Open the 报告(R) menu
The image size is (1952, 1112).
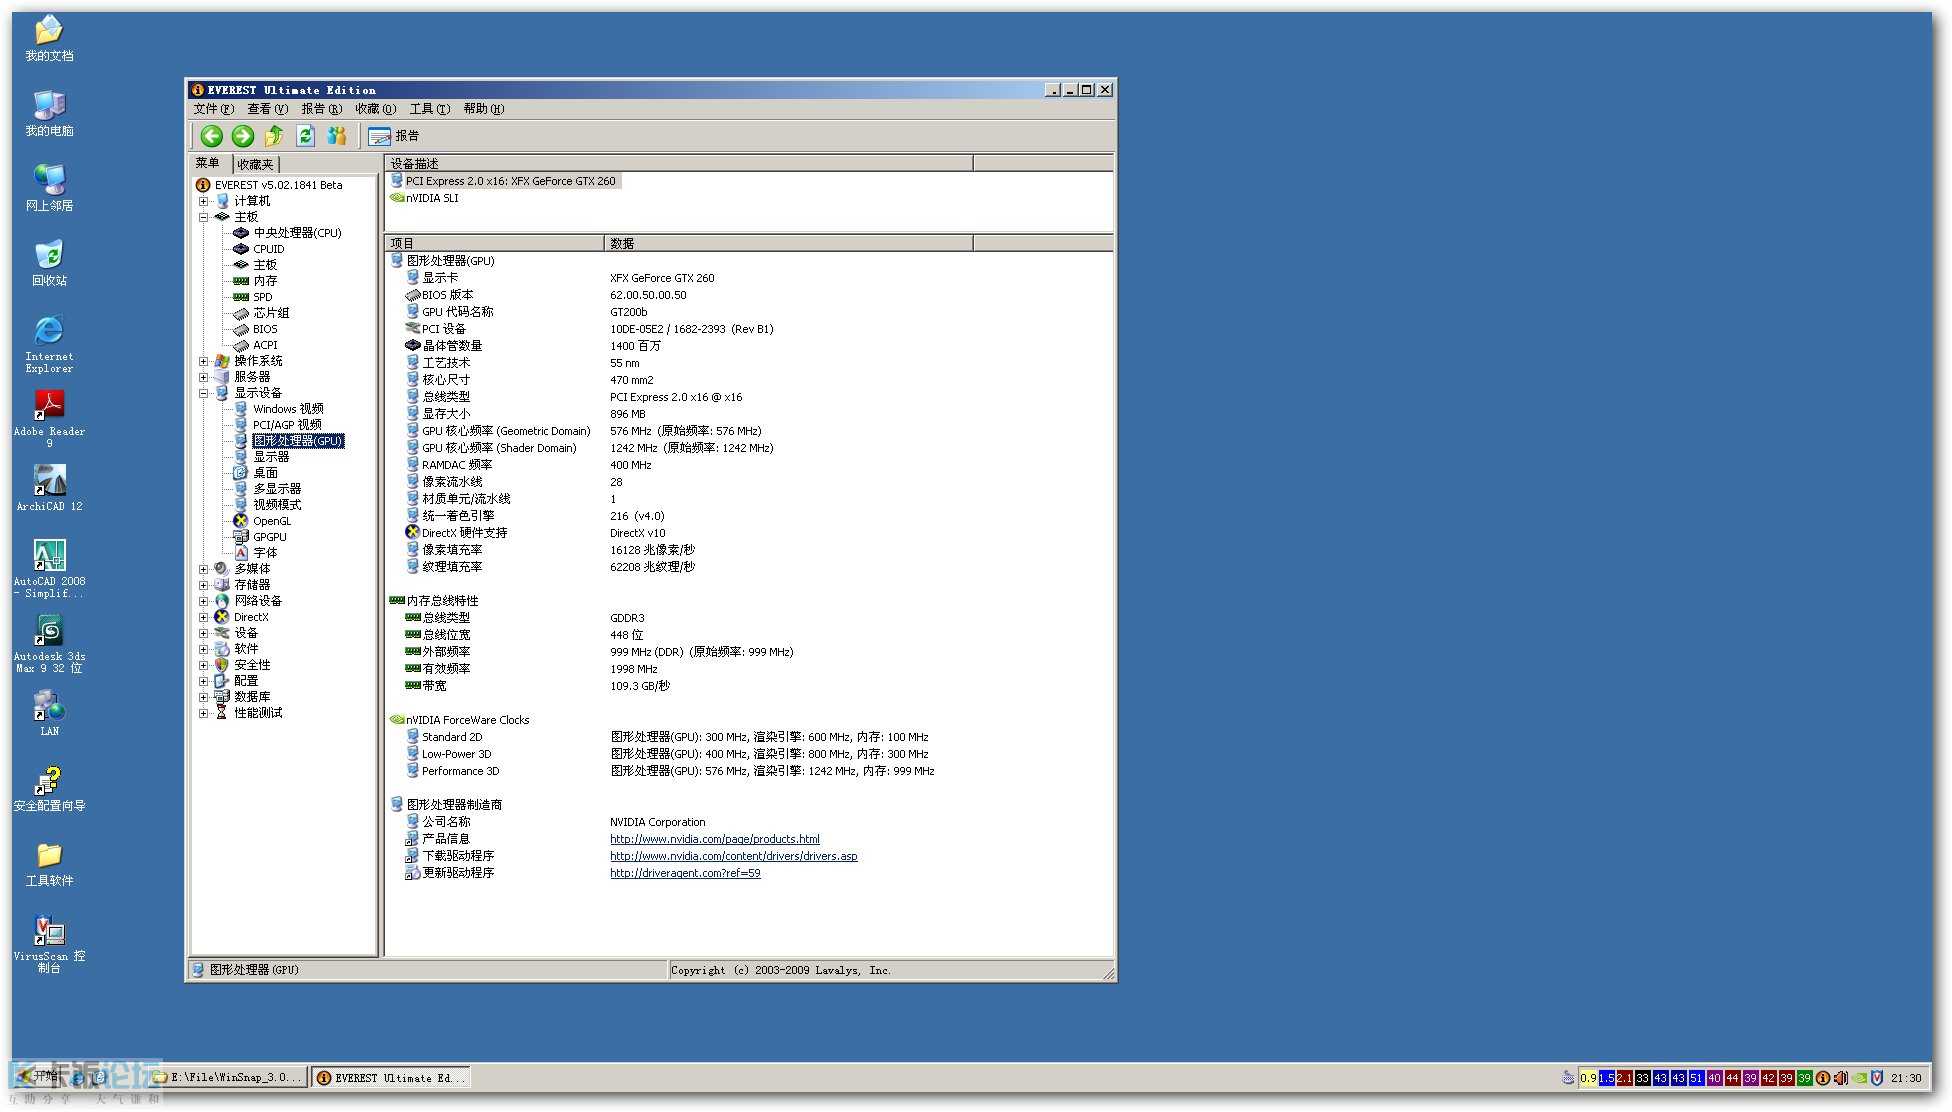(x=321, y=109)
